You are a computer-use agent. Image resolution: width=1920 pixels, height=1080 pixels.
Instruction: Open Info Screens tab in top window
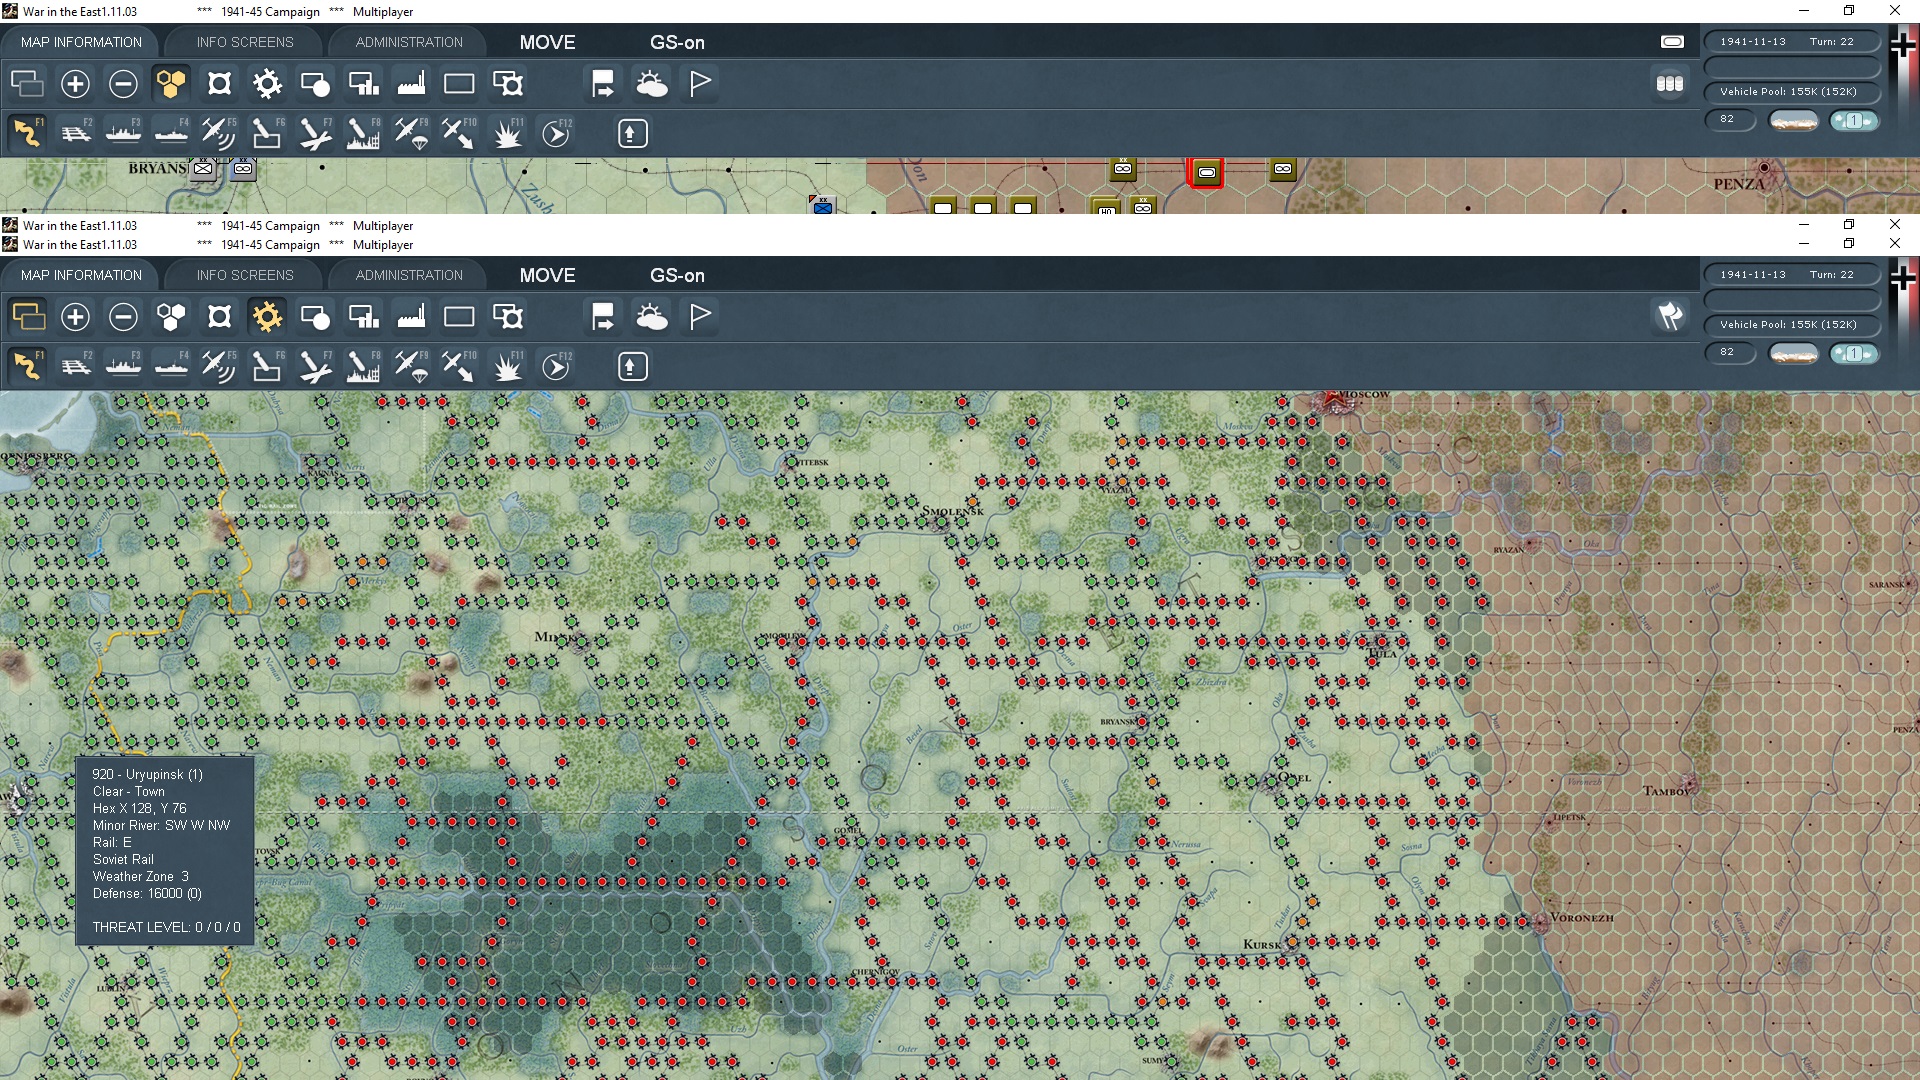[245, 42]
